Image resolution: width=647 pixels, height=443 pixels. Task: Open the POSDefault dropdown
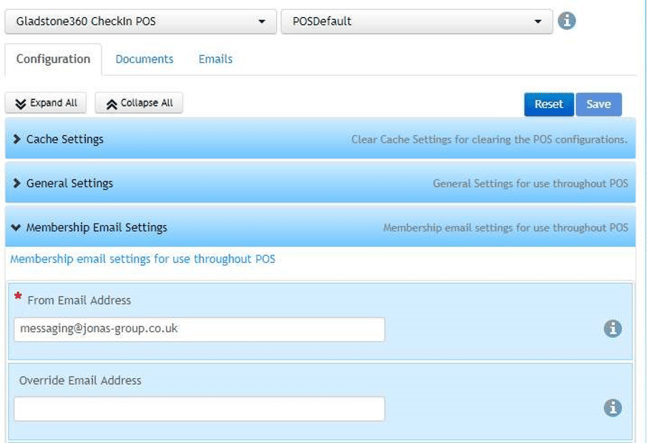point(417,21)
